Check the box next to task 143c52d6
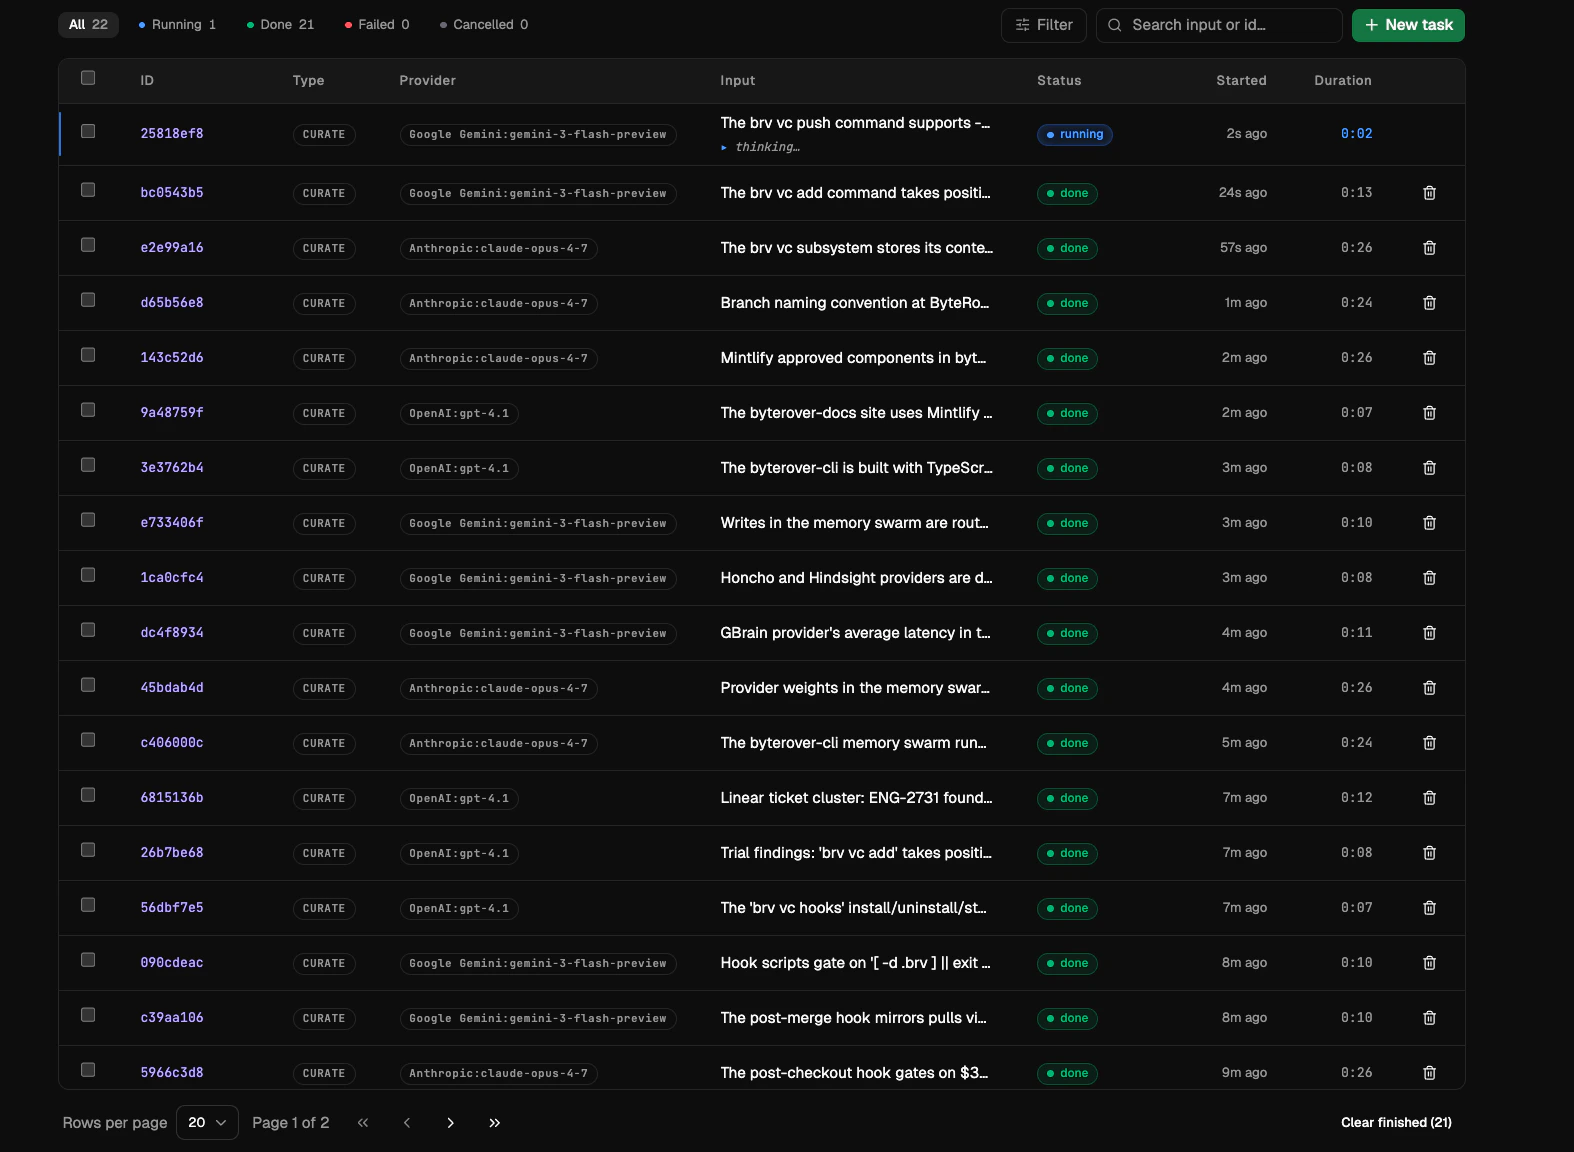The width and height of the screenshot is (1574, 1152). pos(88,355)
